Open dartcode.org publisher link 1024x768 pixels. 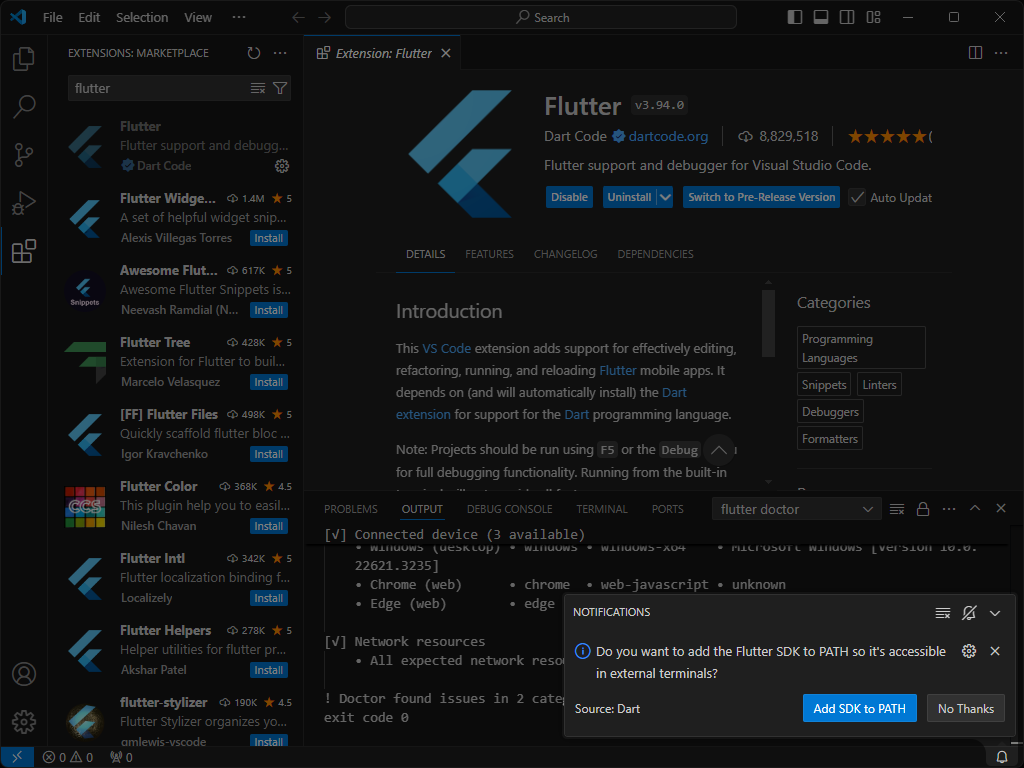668,136
